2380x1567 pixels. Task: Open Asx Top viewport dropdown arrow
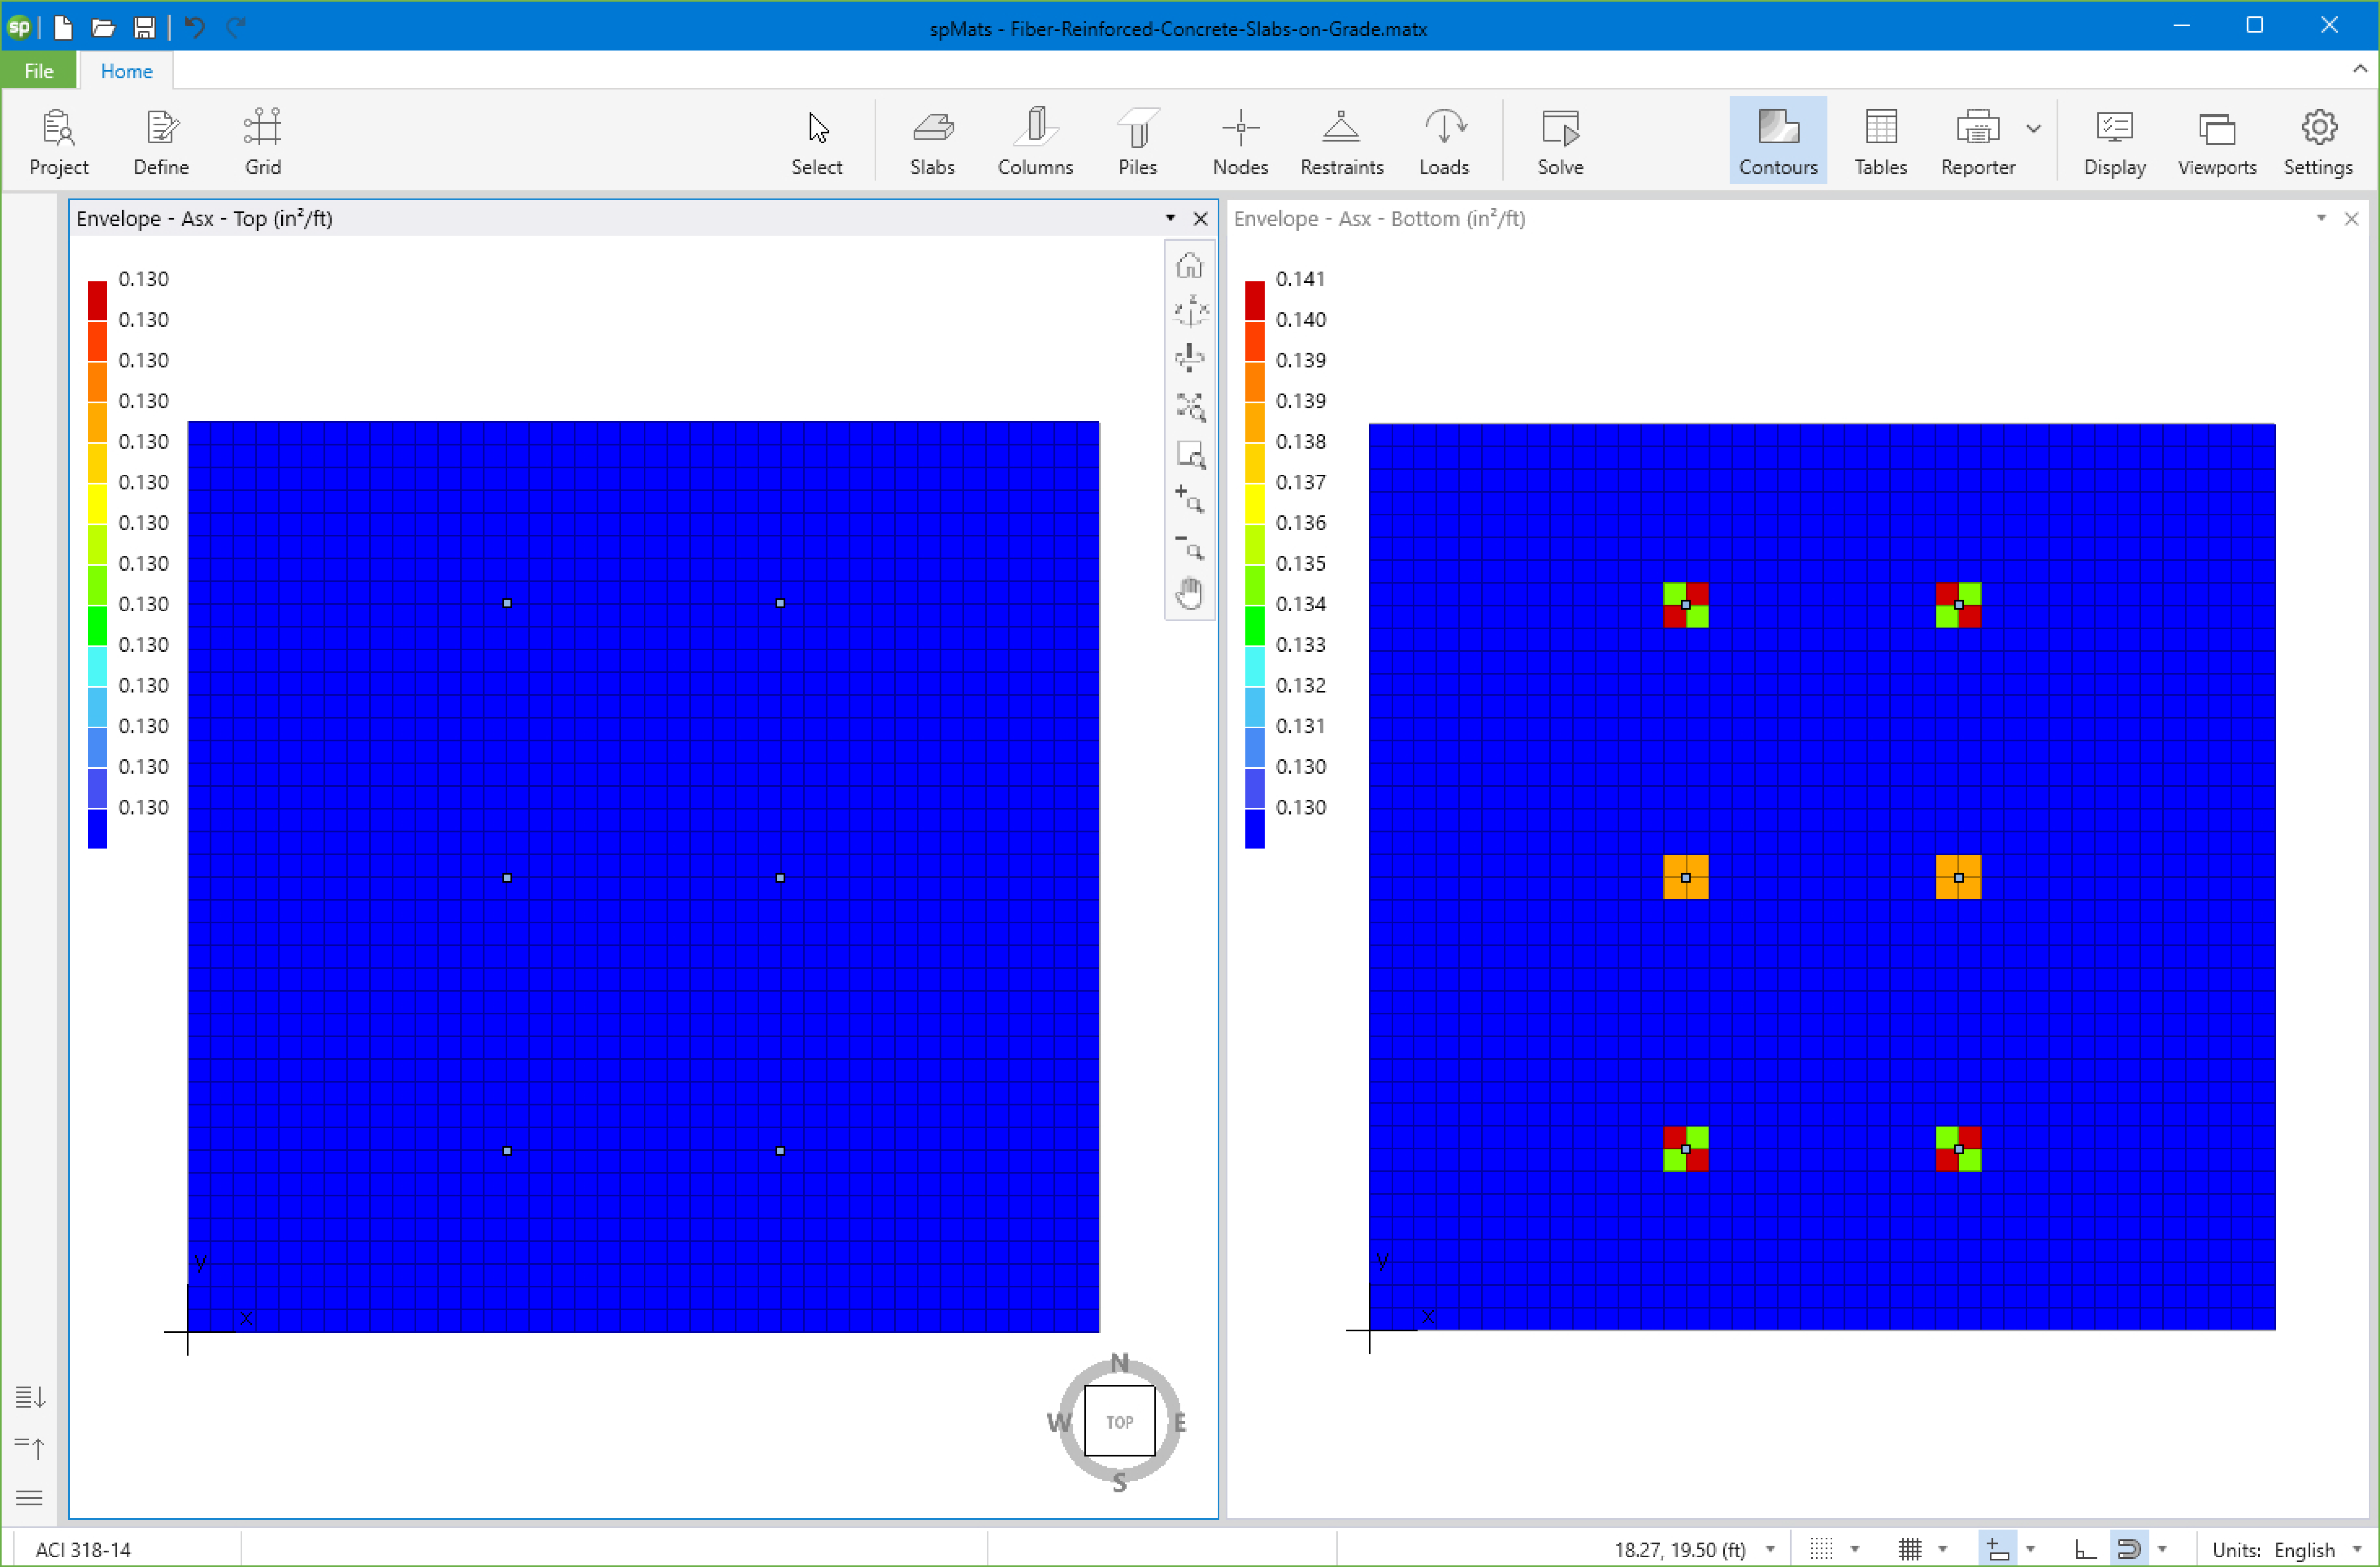(1170, 218)
